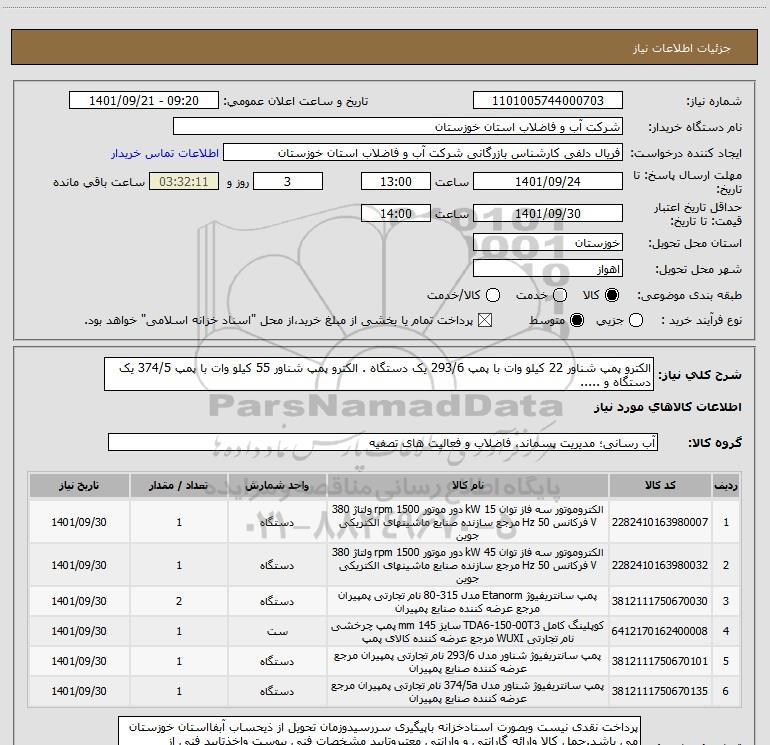Click the 45 kW electromotor item name
Image resolution: width=770 pixels, height=745 pixels.
[468, 565]
